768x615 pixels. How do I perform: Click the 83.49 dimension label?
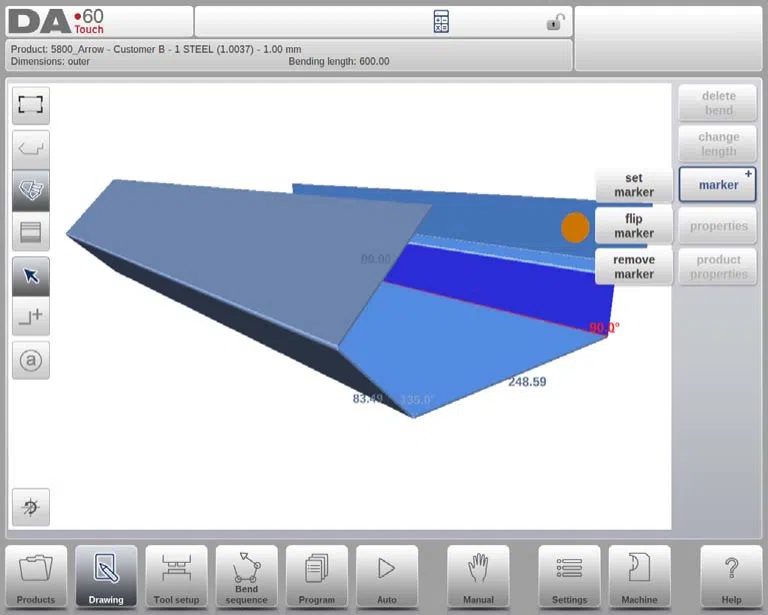point(367,399)
